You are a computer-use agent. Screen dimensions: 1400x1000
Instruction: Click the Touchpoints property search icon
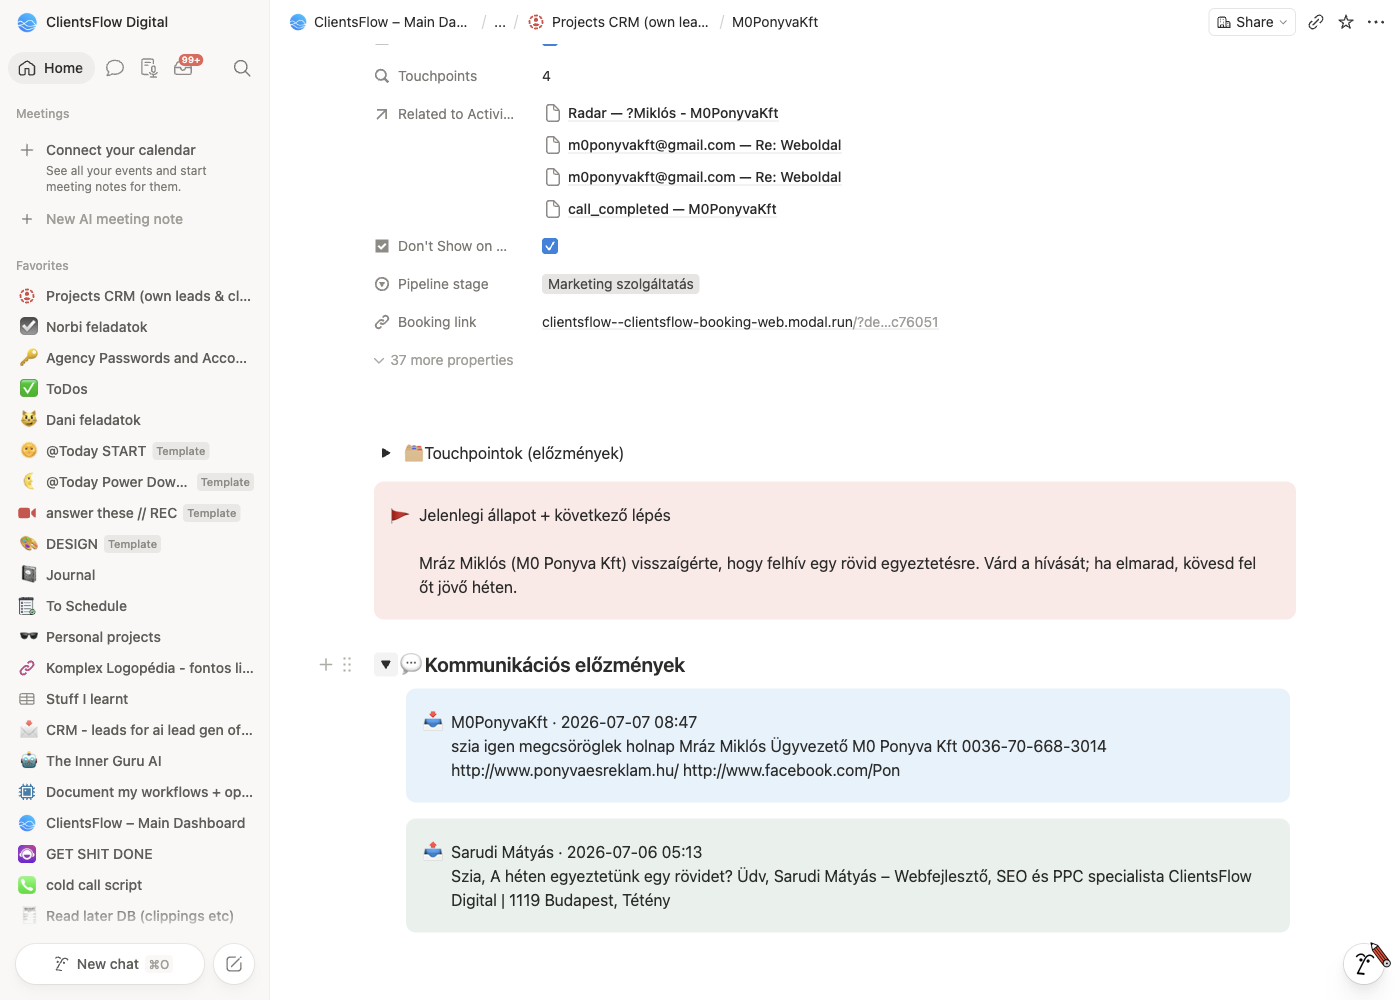[382, 76]
